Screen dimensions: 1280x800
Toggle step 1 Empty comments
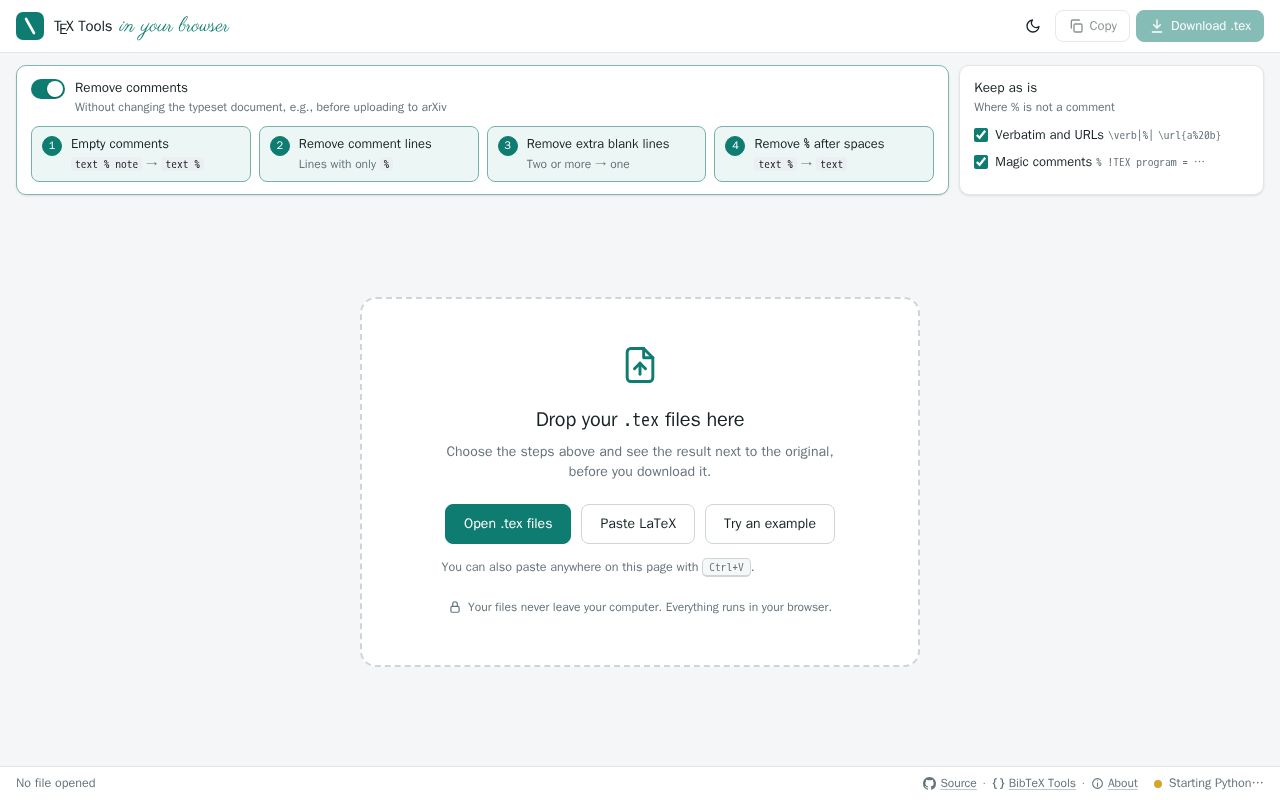point(141,154)
